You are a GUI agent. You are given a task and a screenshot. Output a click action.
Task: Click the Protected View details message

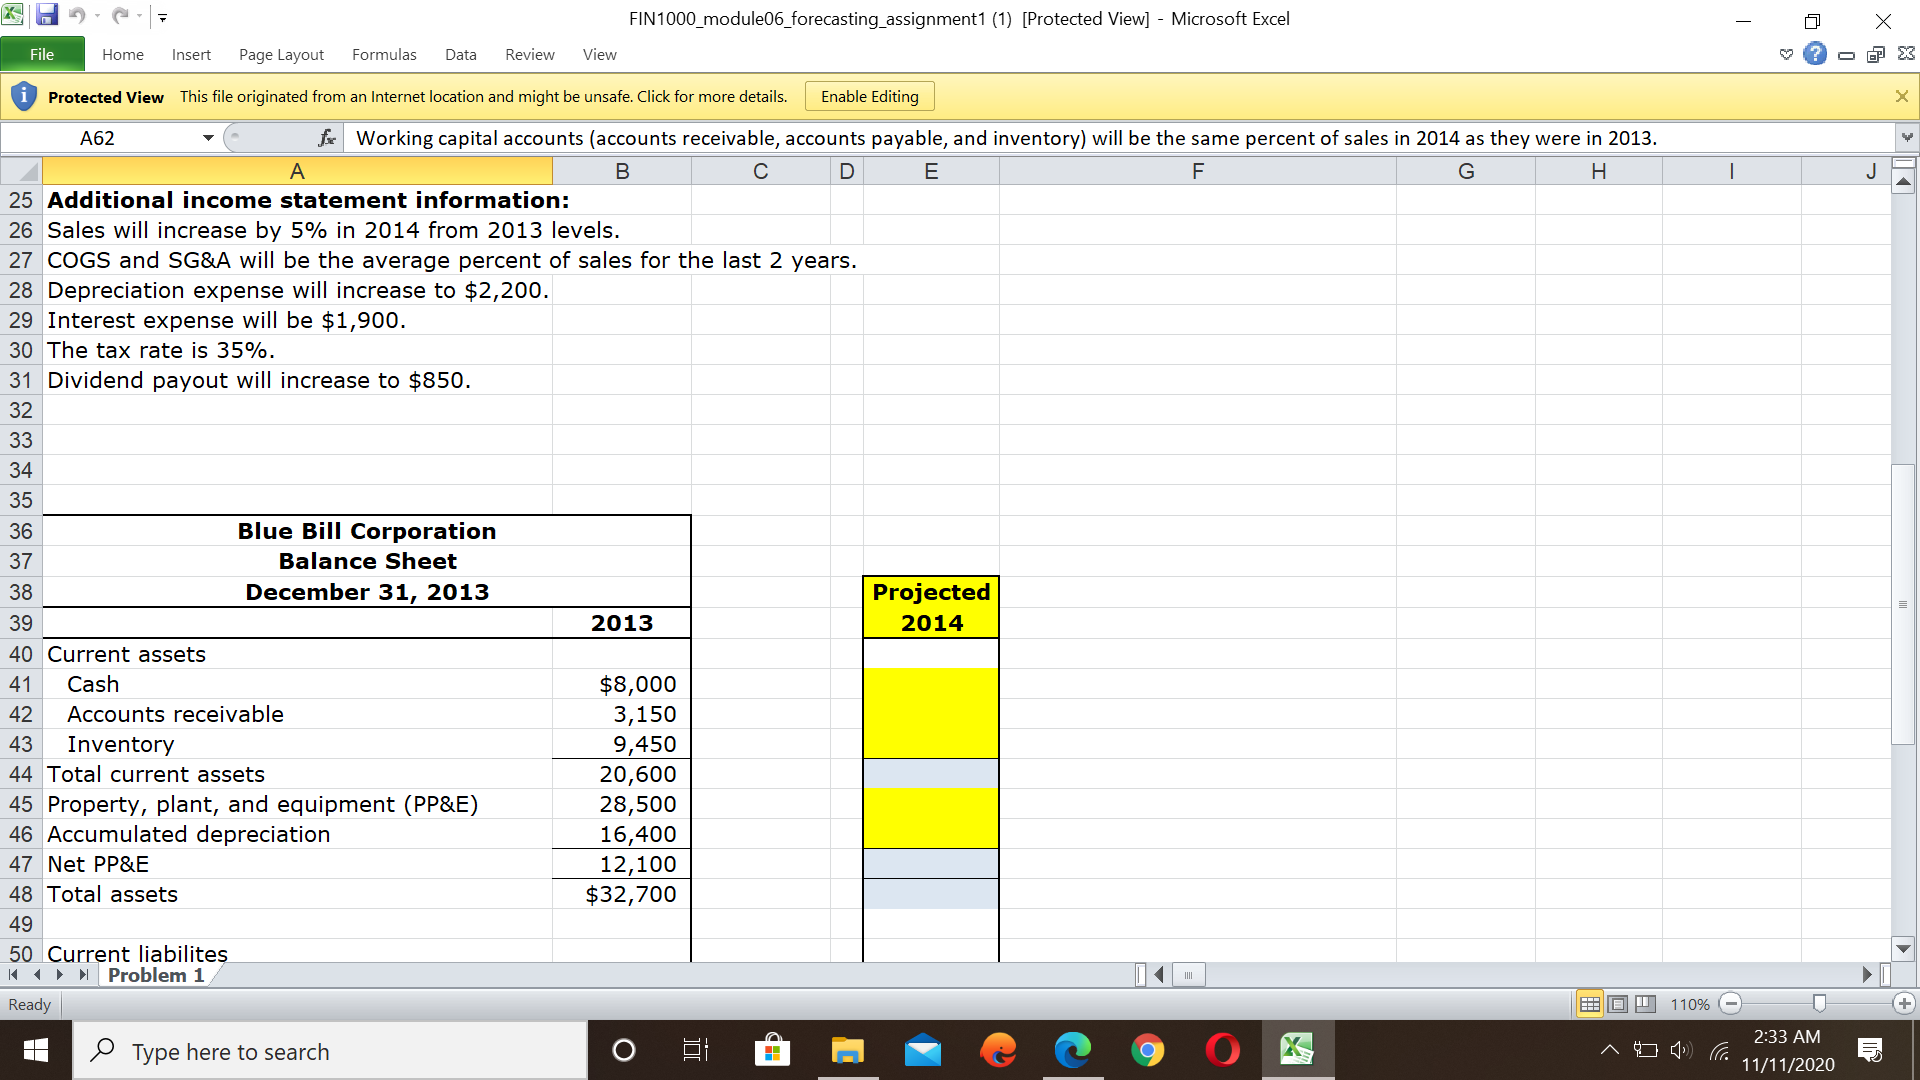(484, 96)
